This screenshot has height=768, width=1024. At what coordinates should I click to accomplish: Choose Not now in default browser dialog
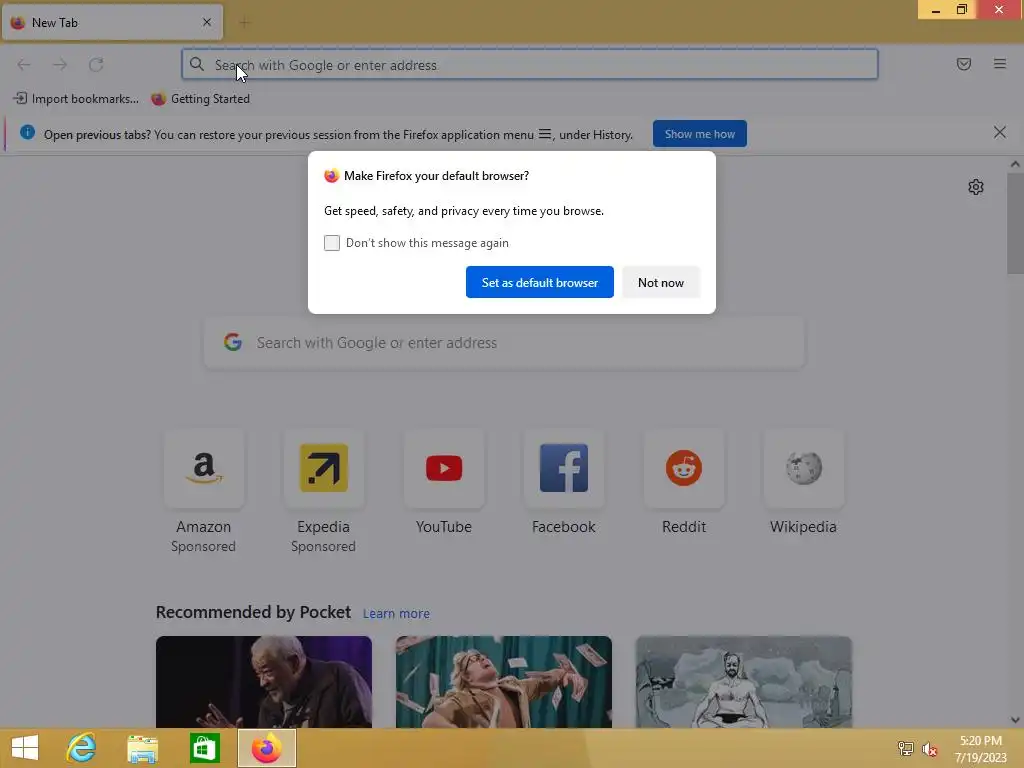[x=661, y=282]
